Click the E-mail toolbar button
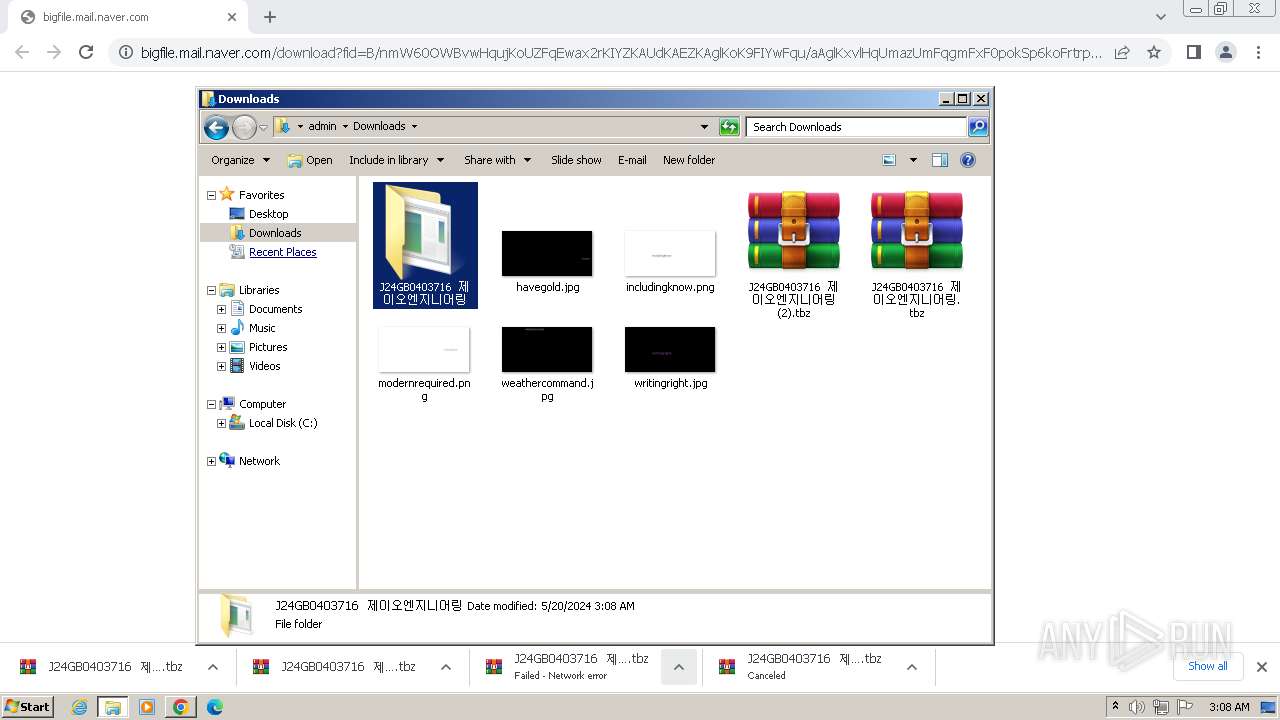Screen dimensions: 1280x720 [632, 160]
